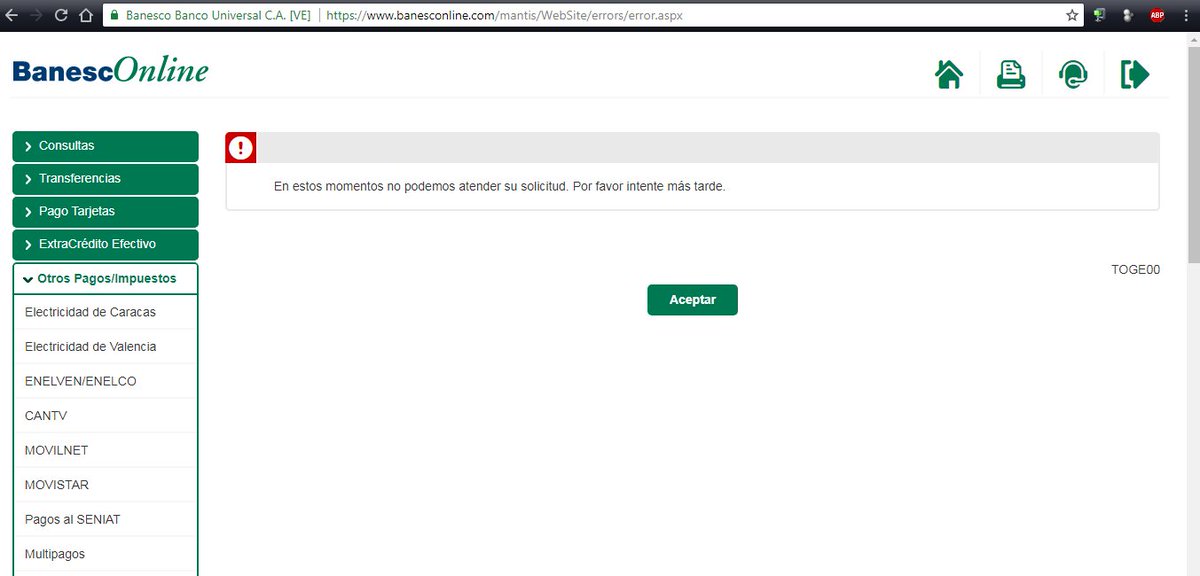Open the browser menu three dots
The width and height of the screenshot is (1200, 576).
click(1186, 15)
